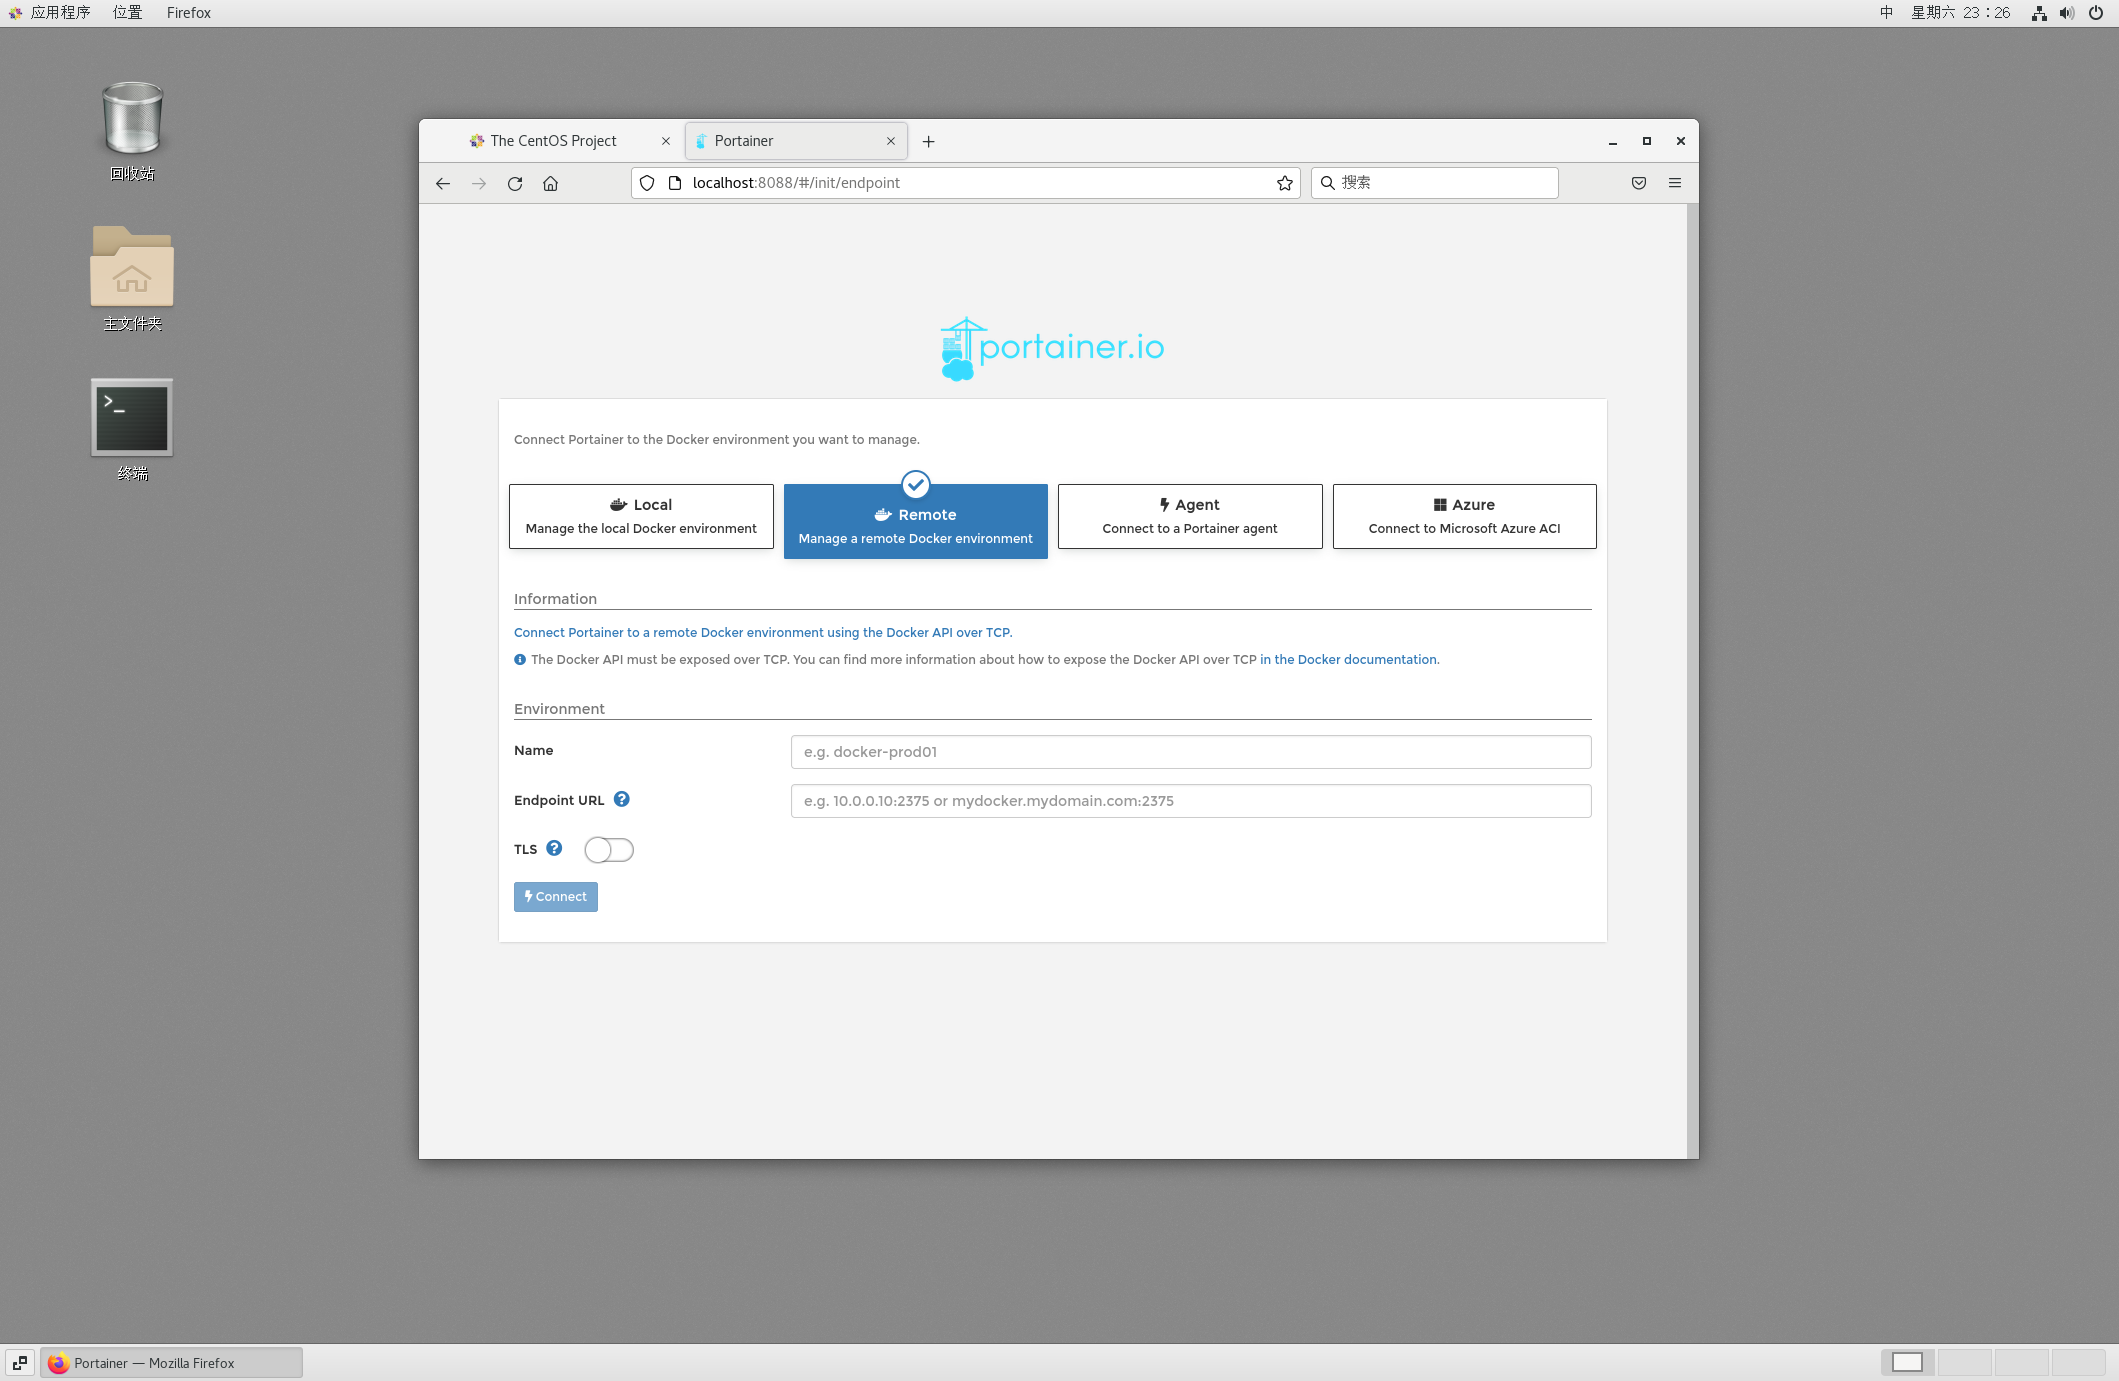Click the Connect button to proceed
The width and height of the screenshot is (2119, 1381).
[x=554, y=896]
